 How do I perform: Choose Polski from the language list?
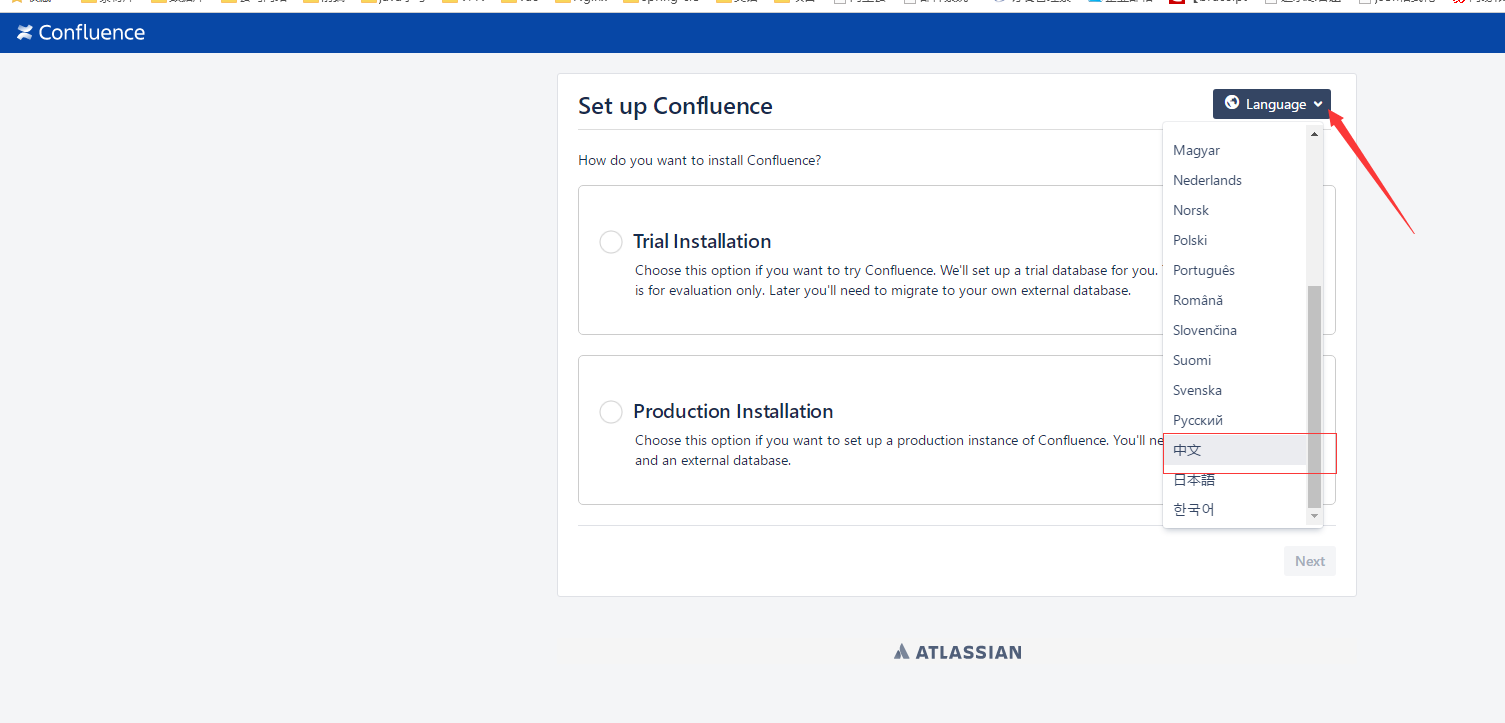click(1235, 240)
